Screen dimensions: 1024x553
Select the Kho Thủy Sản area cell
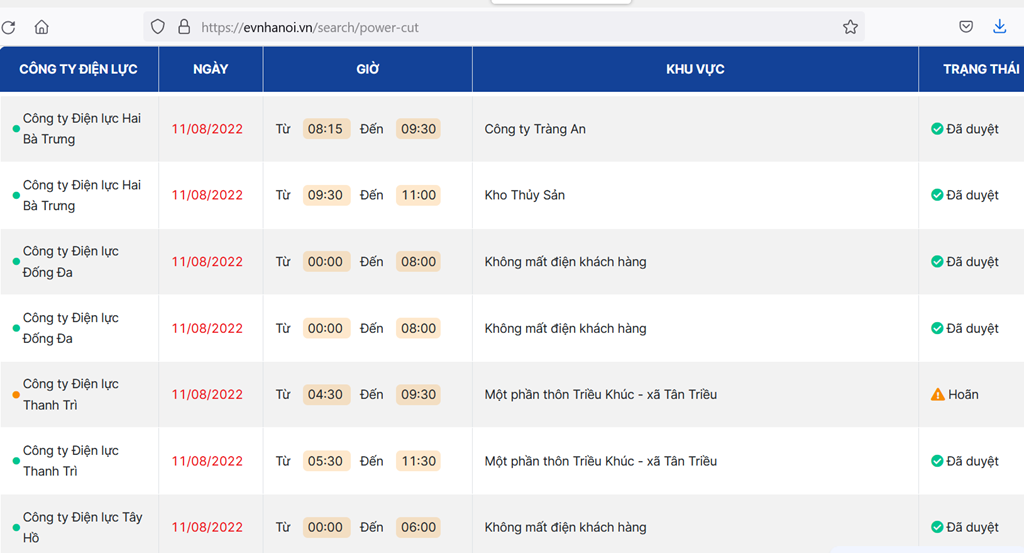pos(695,195)
